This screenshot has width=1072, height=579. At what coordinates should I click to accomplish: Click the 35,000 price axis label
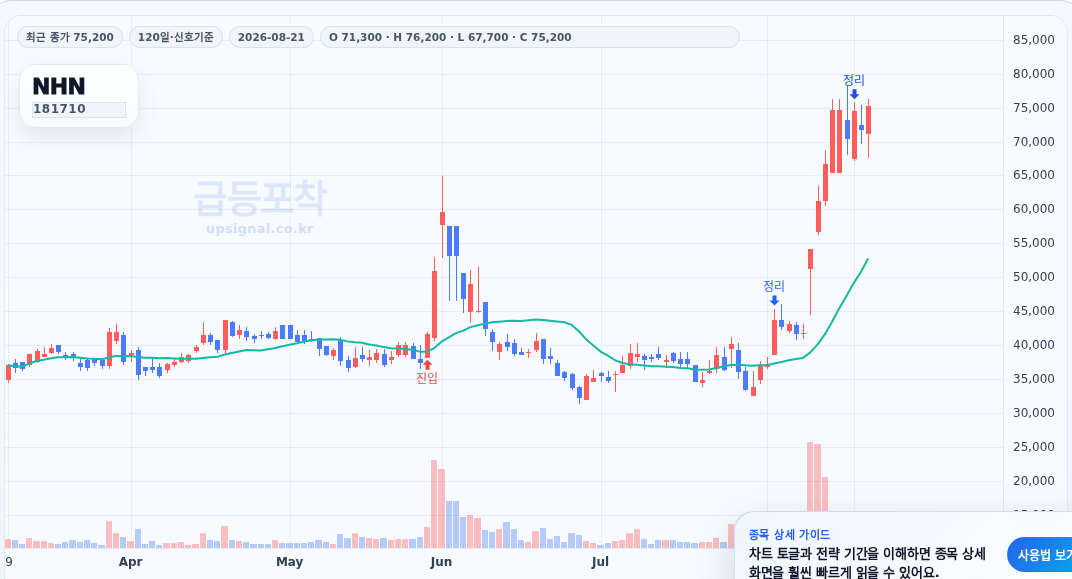pos(1033,379)
